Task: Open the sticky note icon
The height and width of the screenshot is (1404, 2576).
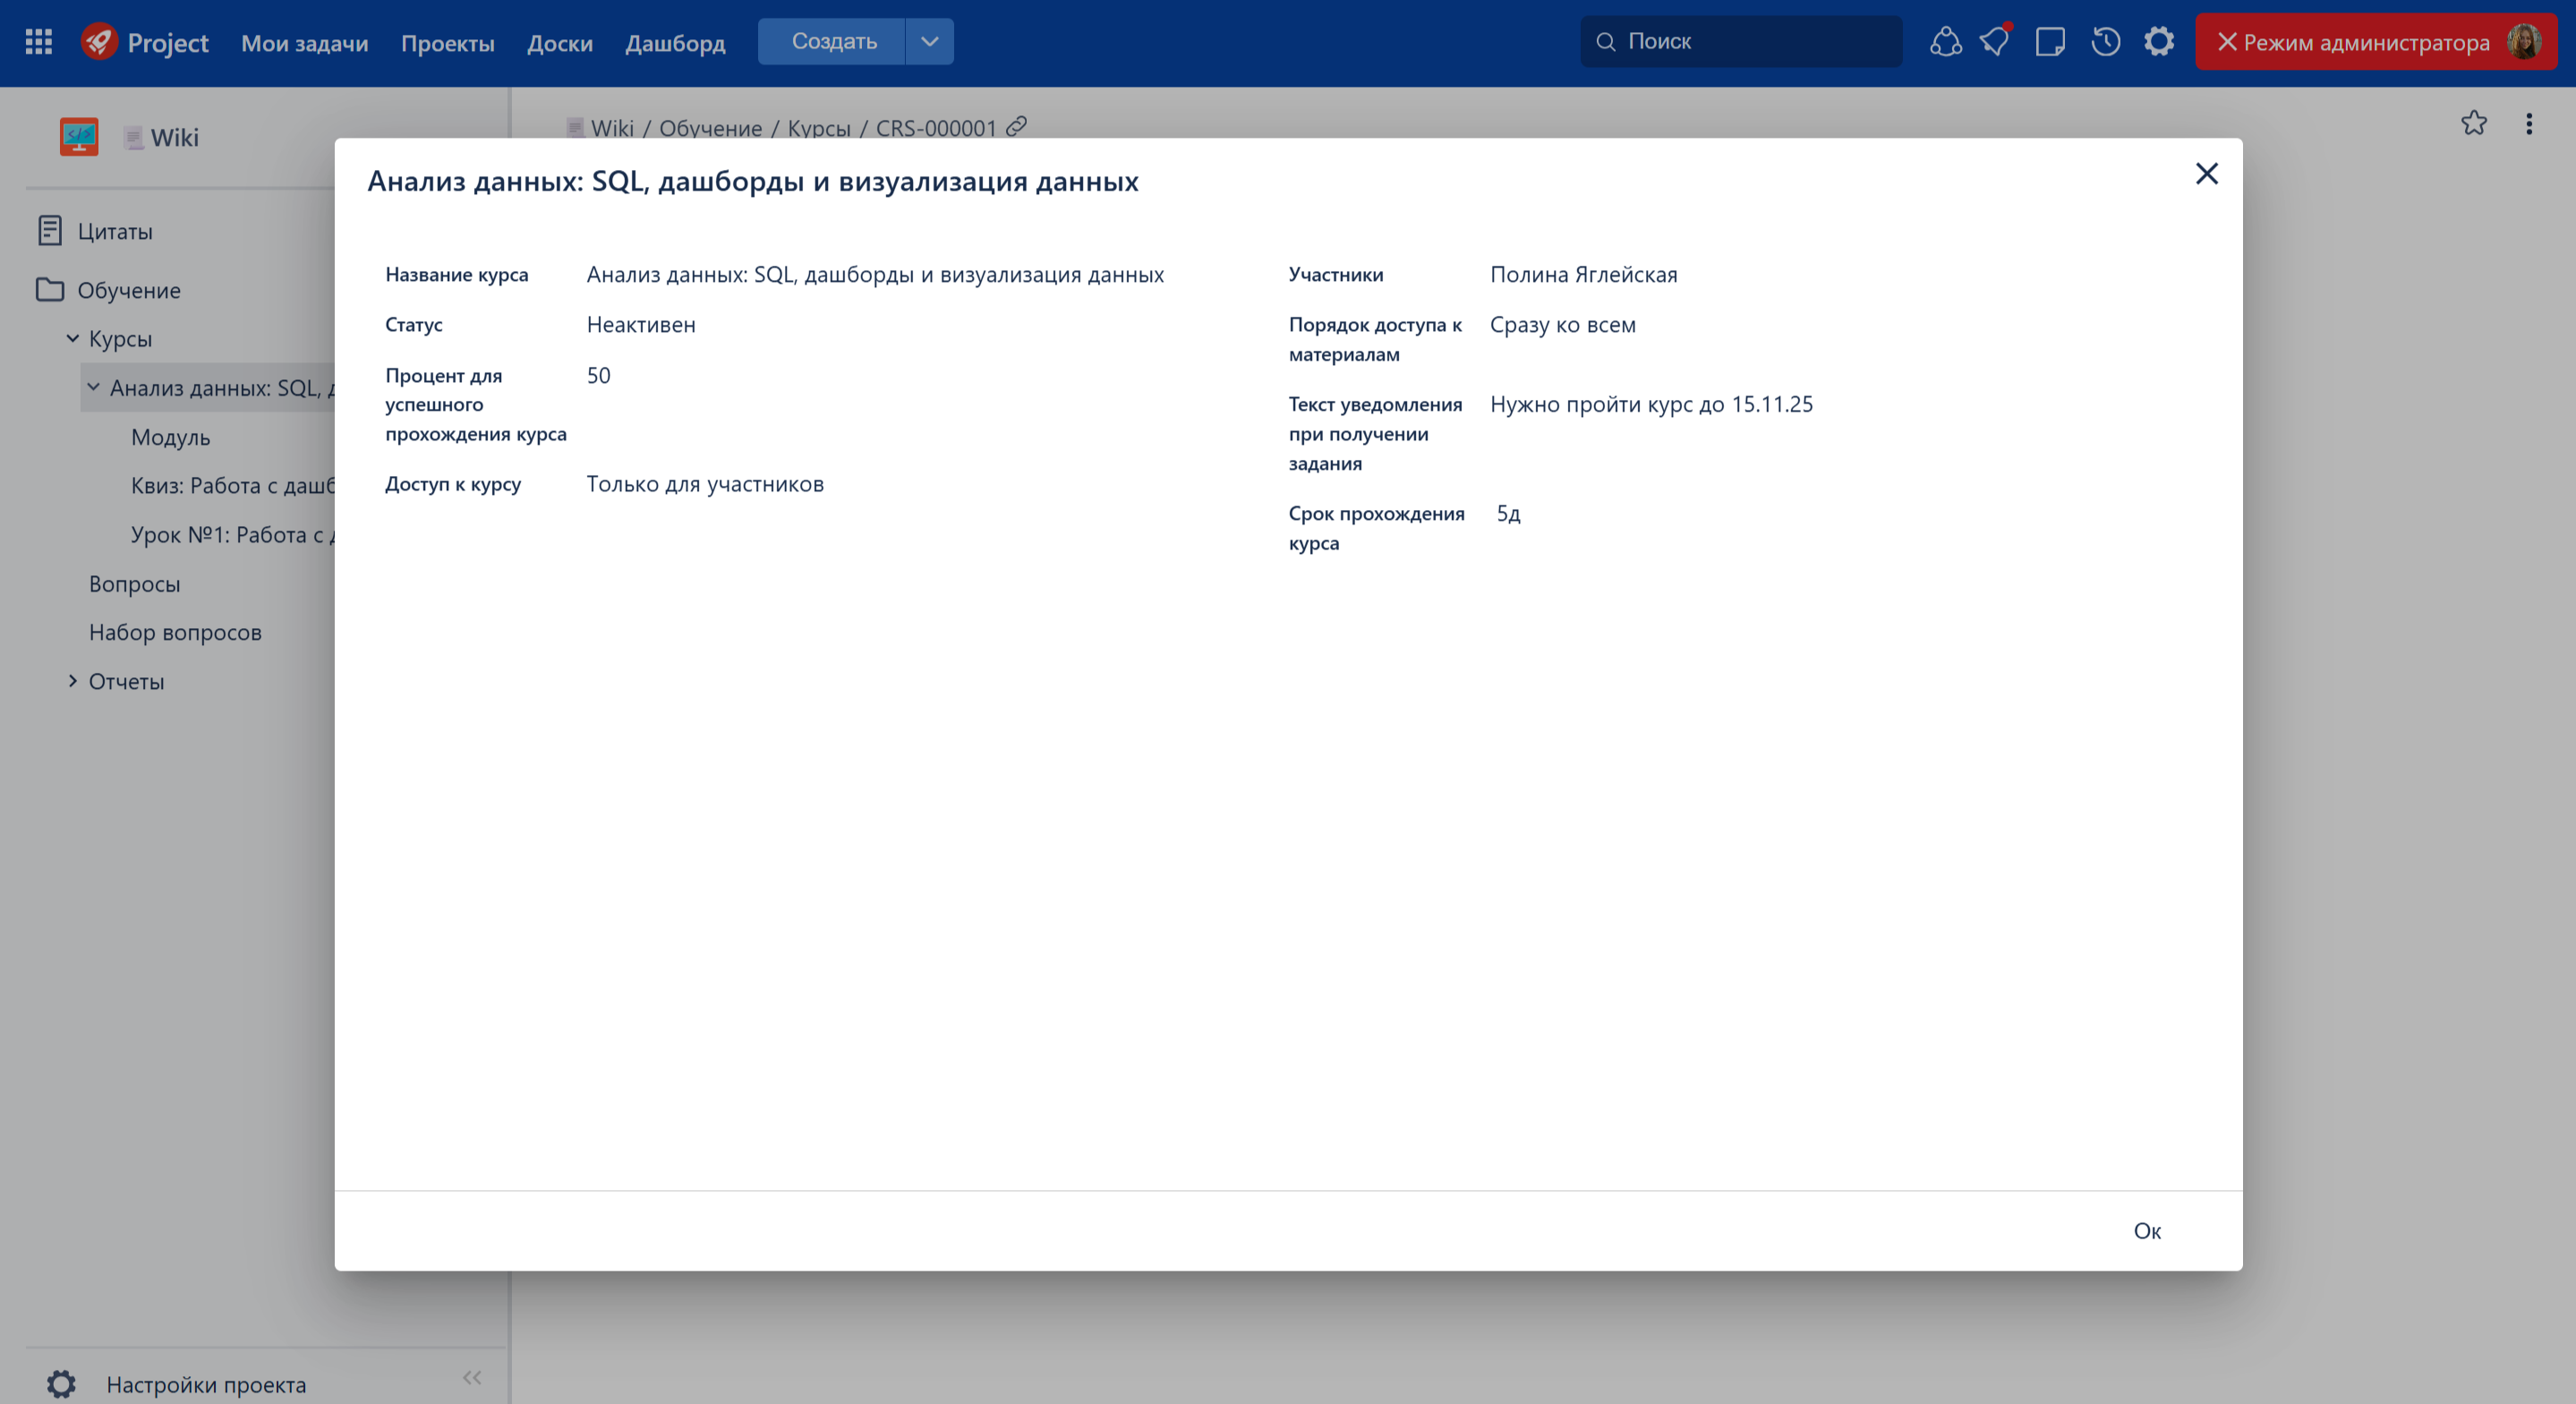Action: click(2050, 42)
